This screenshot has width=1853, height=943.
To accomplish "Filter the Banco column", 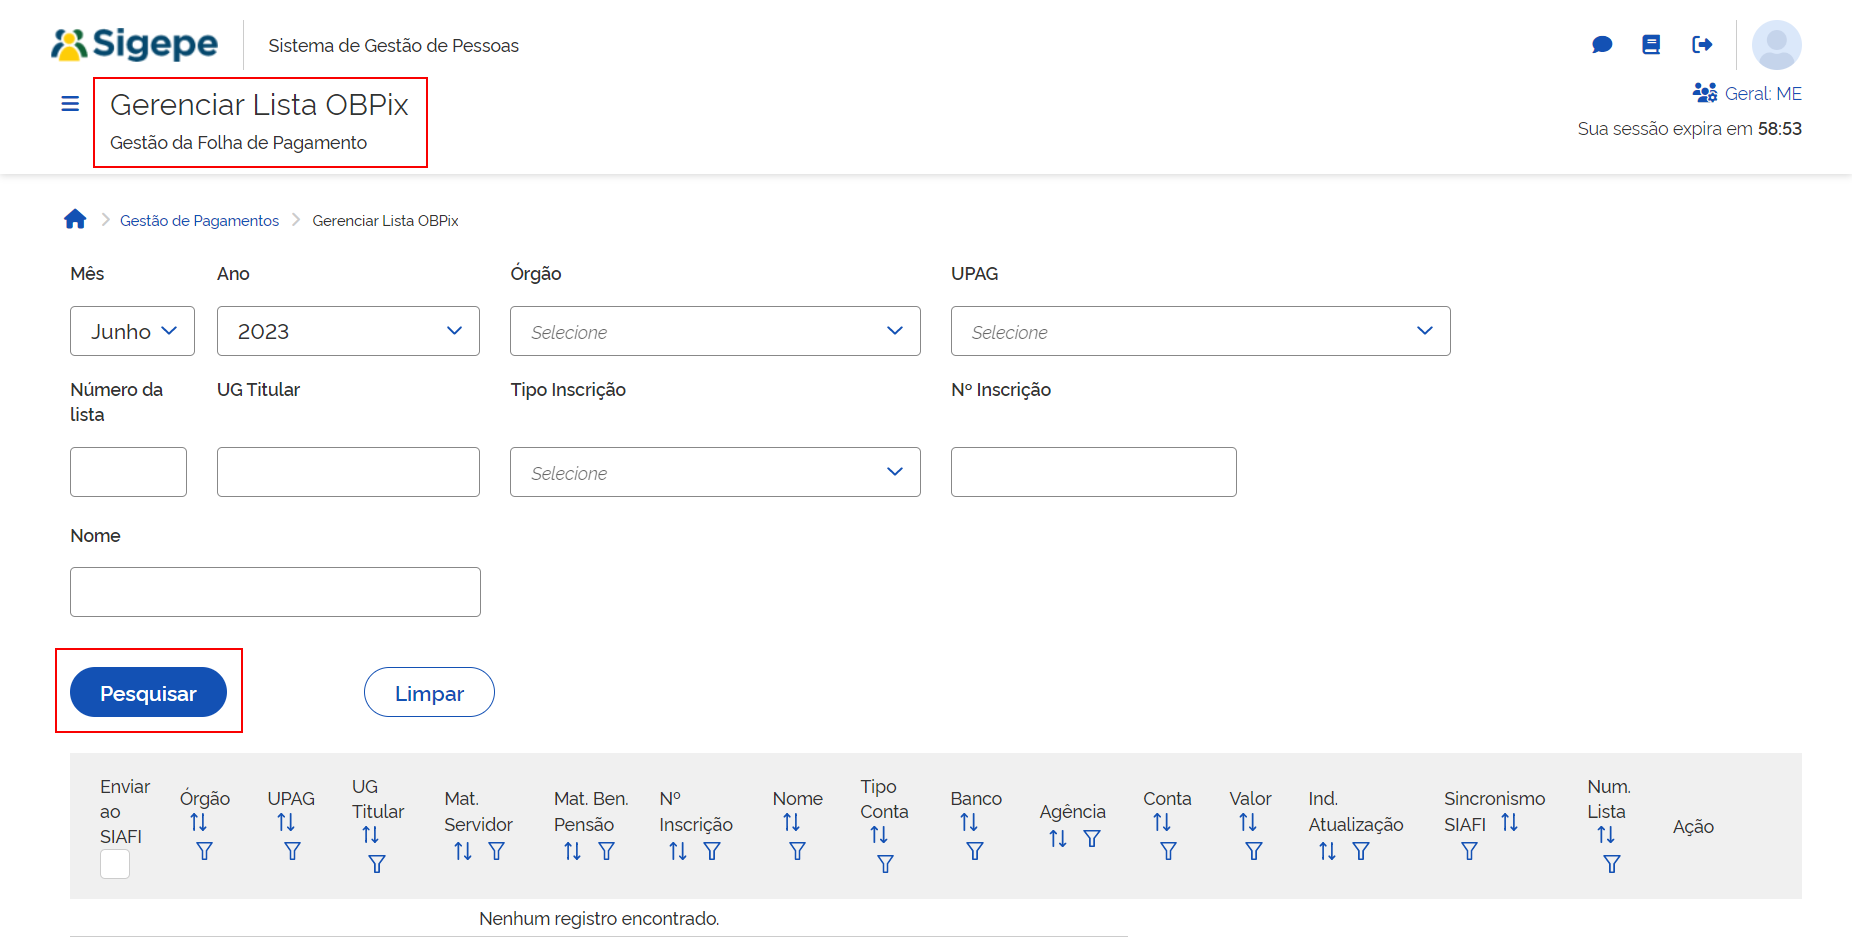I will 975,851.
